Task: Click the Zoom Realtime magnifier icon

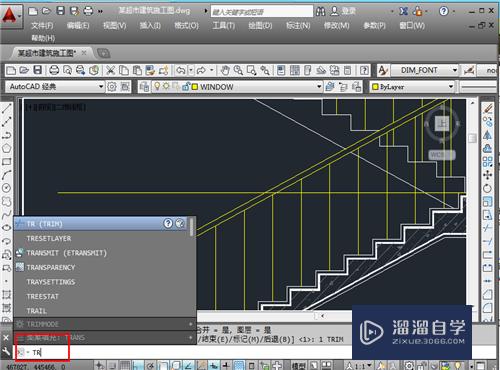Action: [x=238, y=70]
